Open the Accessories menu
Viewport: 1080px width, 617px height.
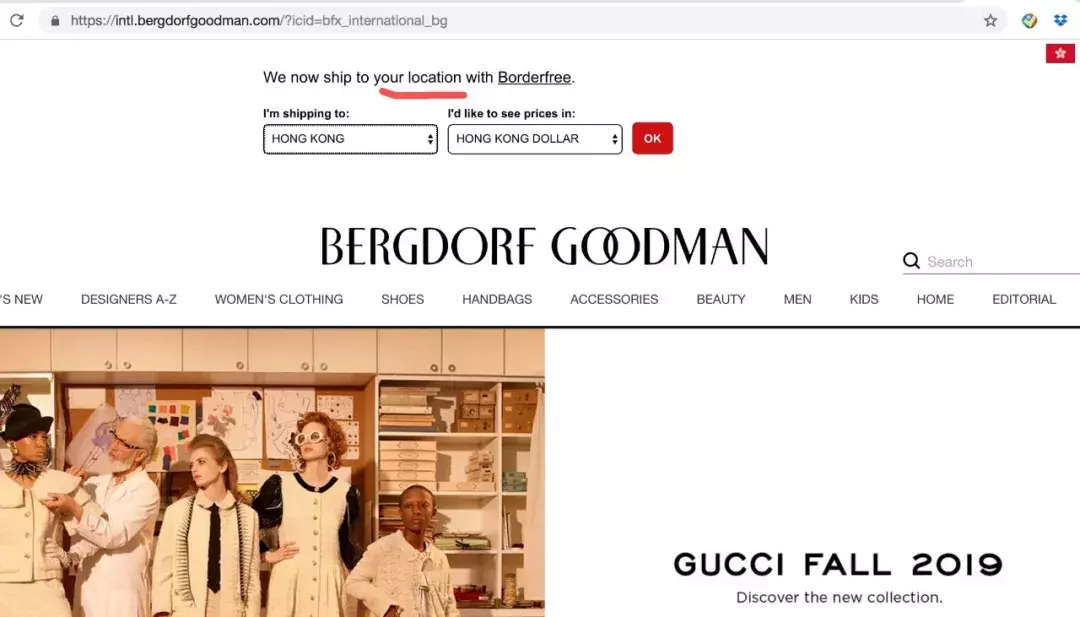coord(614,300)
